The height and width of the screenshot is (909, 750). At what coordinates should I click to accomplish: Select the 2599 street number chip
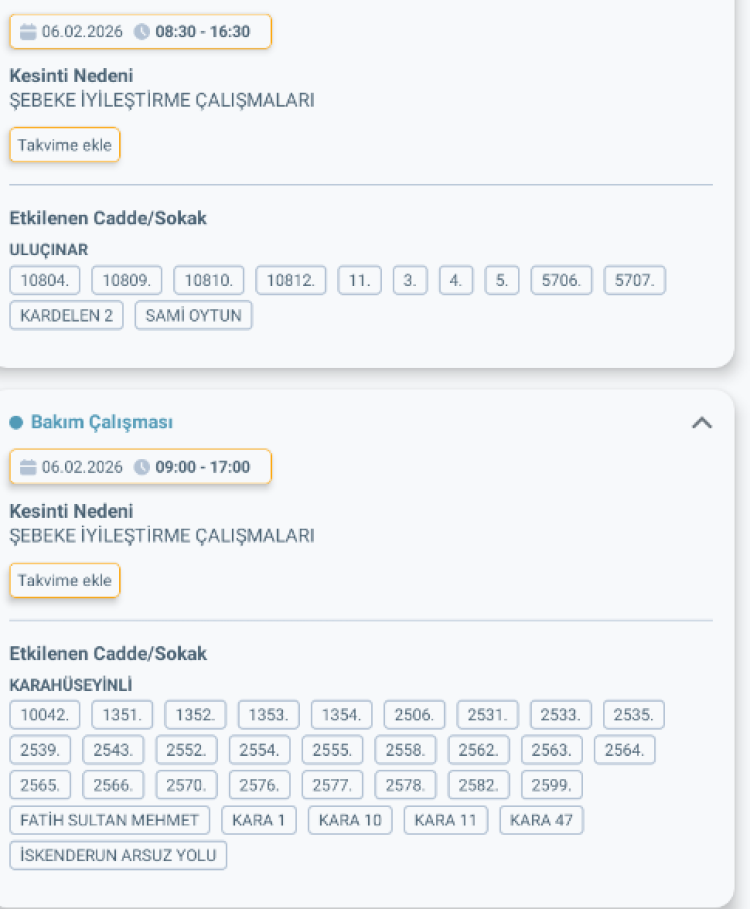click(551, 784)
